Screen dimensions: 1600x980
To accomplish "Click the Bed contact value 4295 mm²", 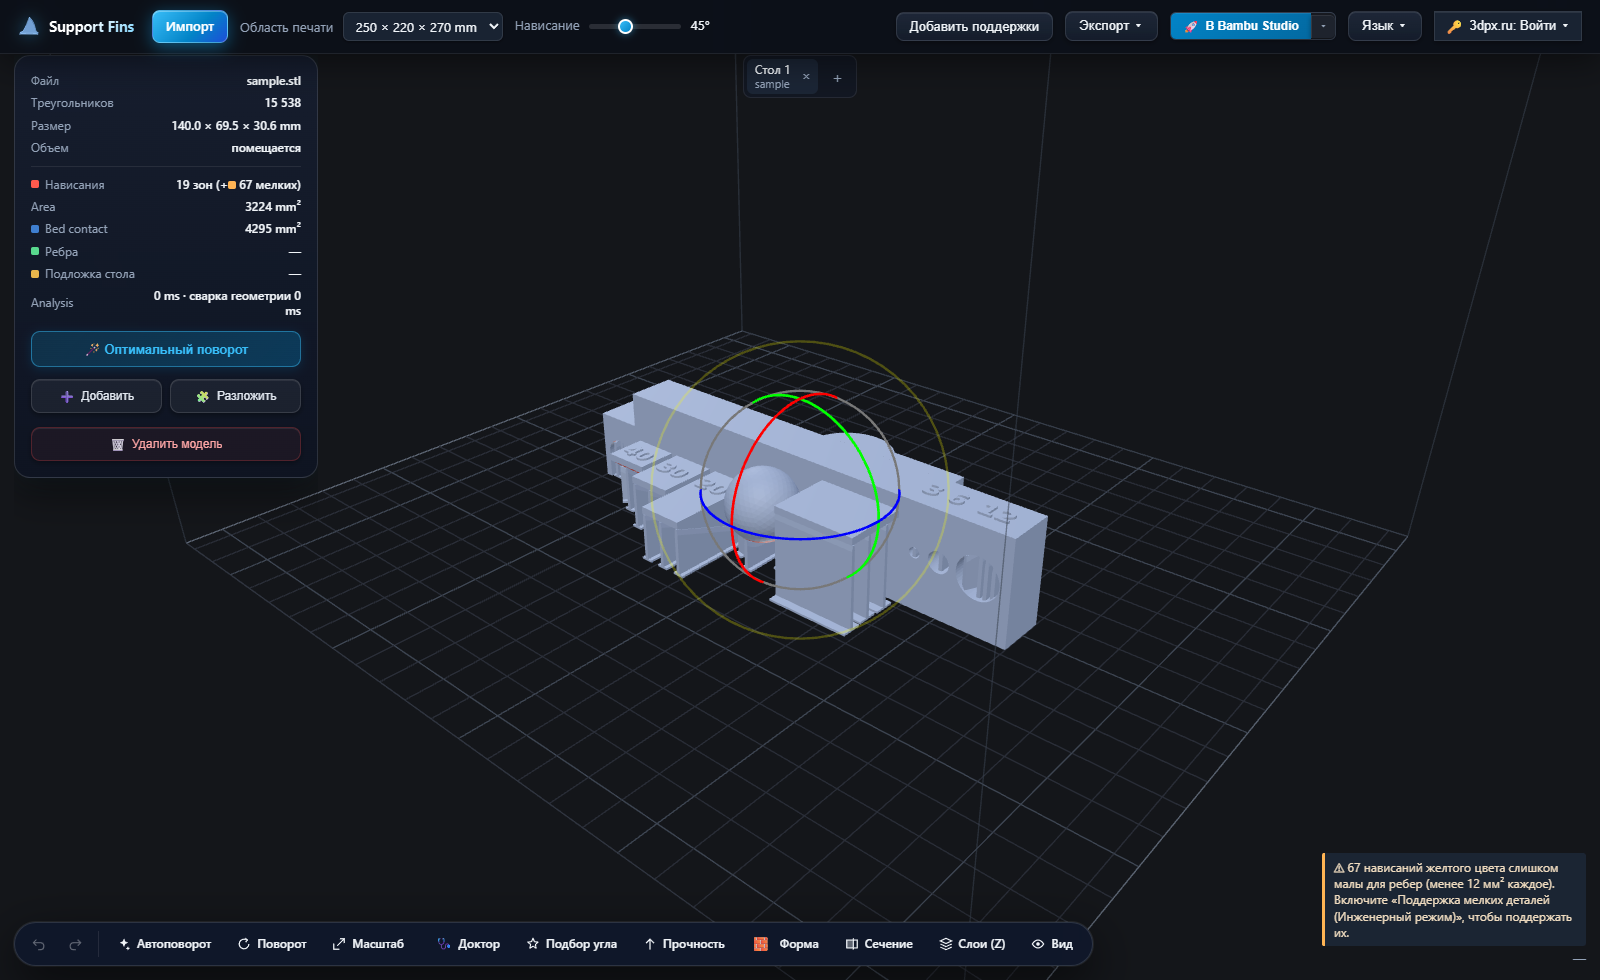I will [x=273, y=229].
